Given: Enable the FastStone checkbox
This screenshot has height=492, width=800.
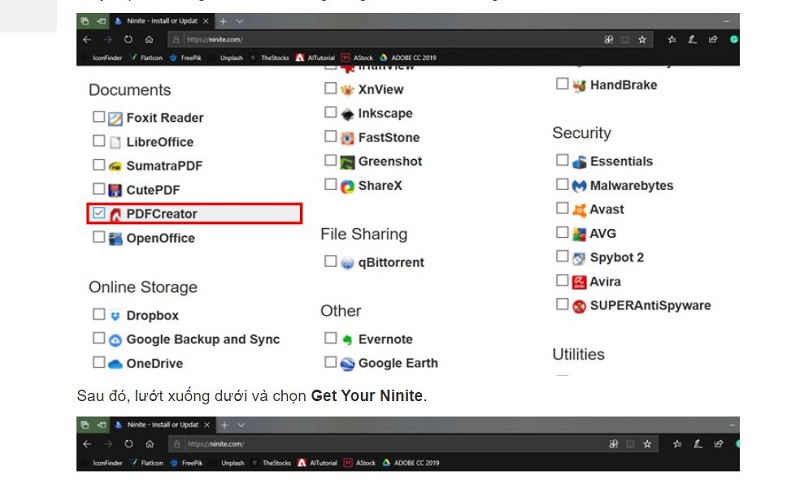Looking at the screenshot, I should coord(331,136).
